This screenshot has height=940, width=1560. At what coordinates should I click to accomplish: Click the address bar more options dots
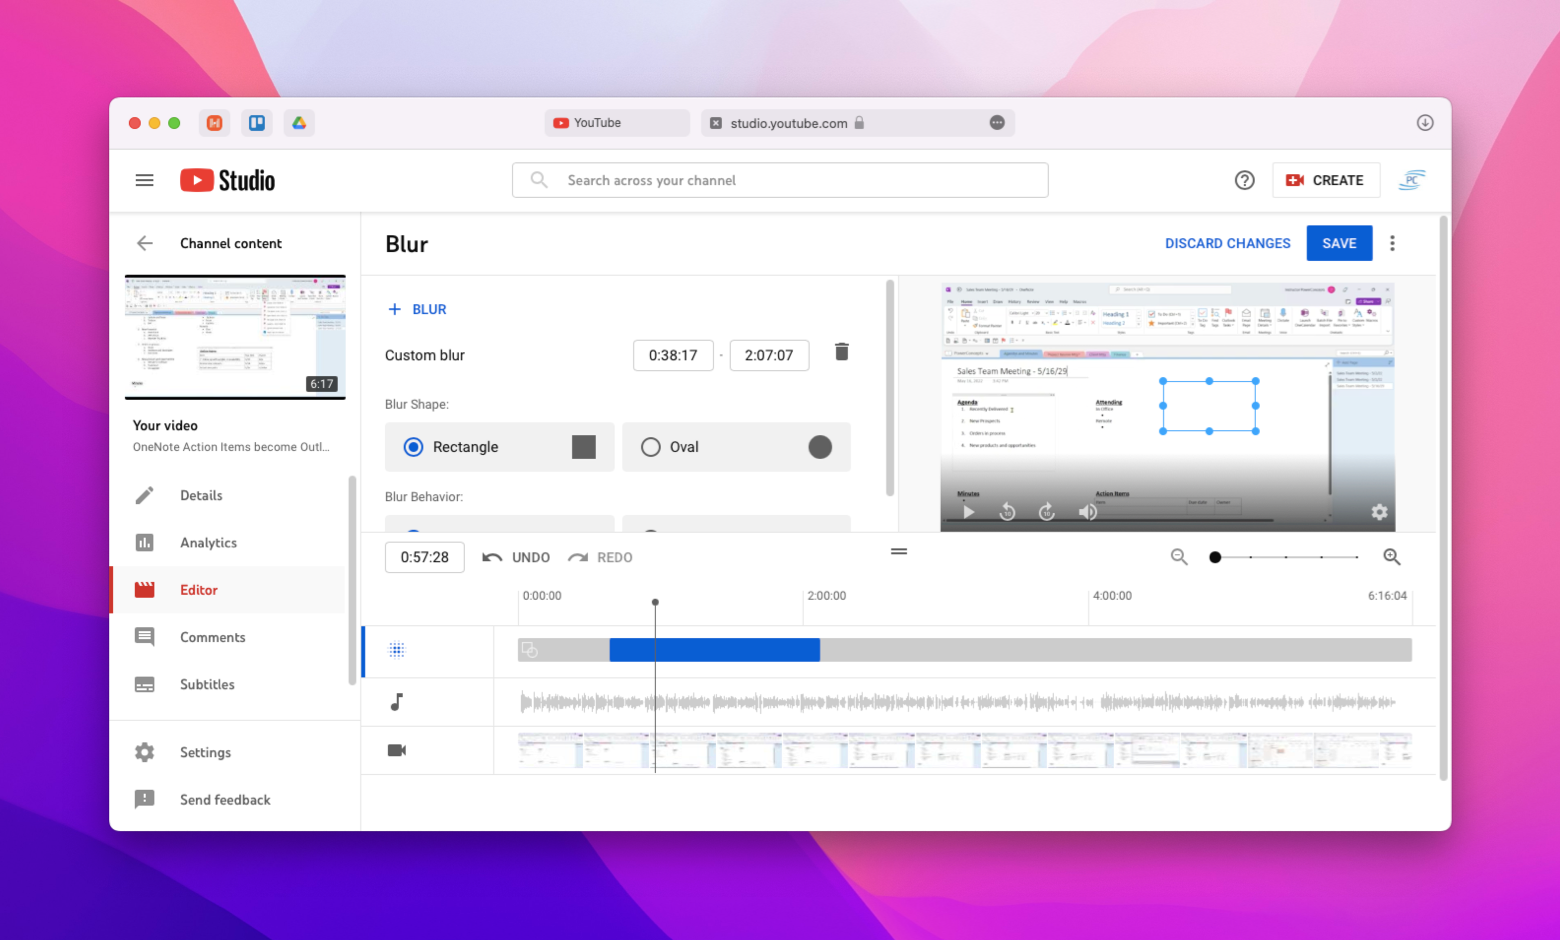coord(997,122)
